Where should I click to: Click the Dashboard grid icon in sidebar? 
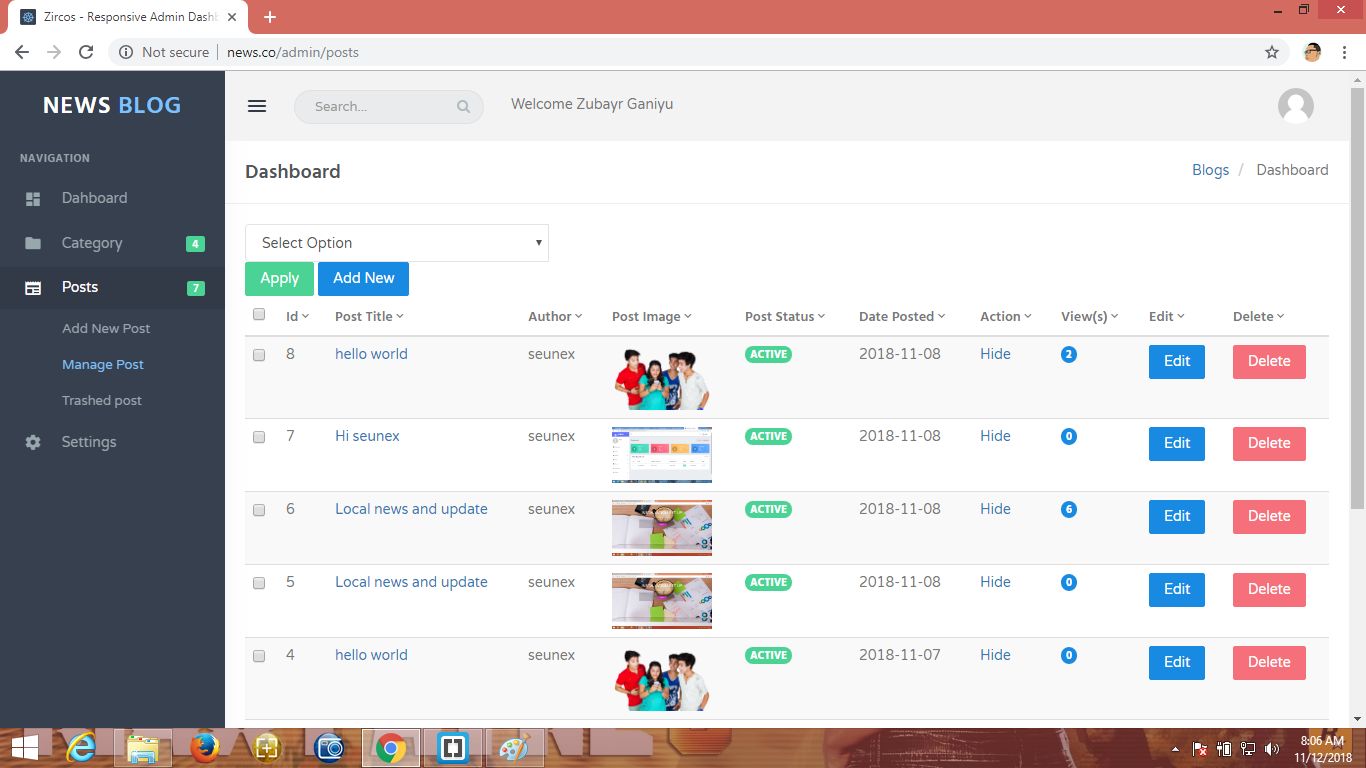point(33,199)
